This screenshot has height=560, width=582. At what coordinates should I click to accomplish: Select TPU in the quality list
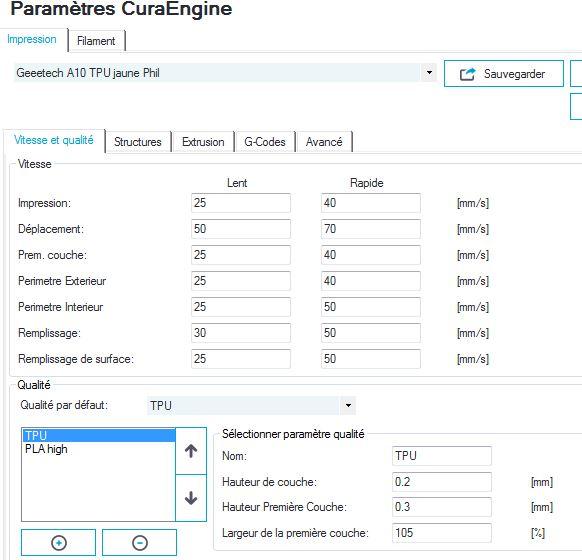coord(98,435)
